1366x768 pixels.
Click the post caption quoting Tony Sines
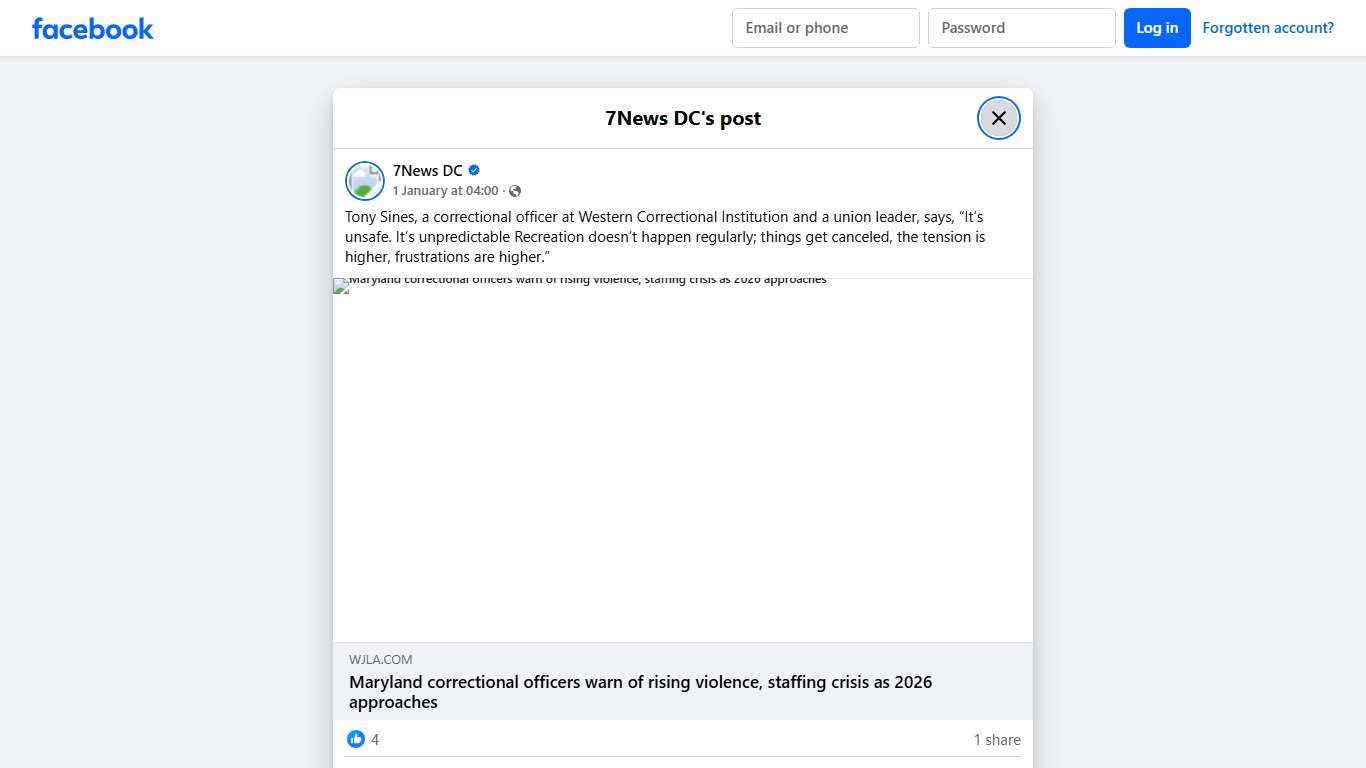(x=665, y=237)
